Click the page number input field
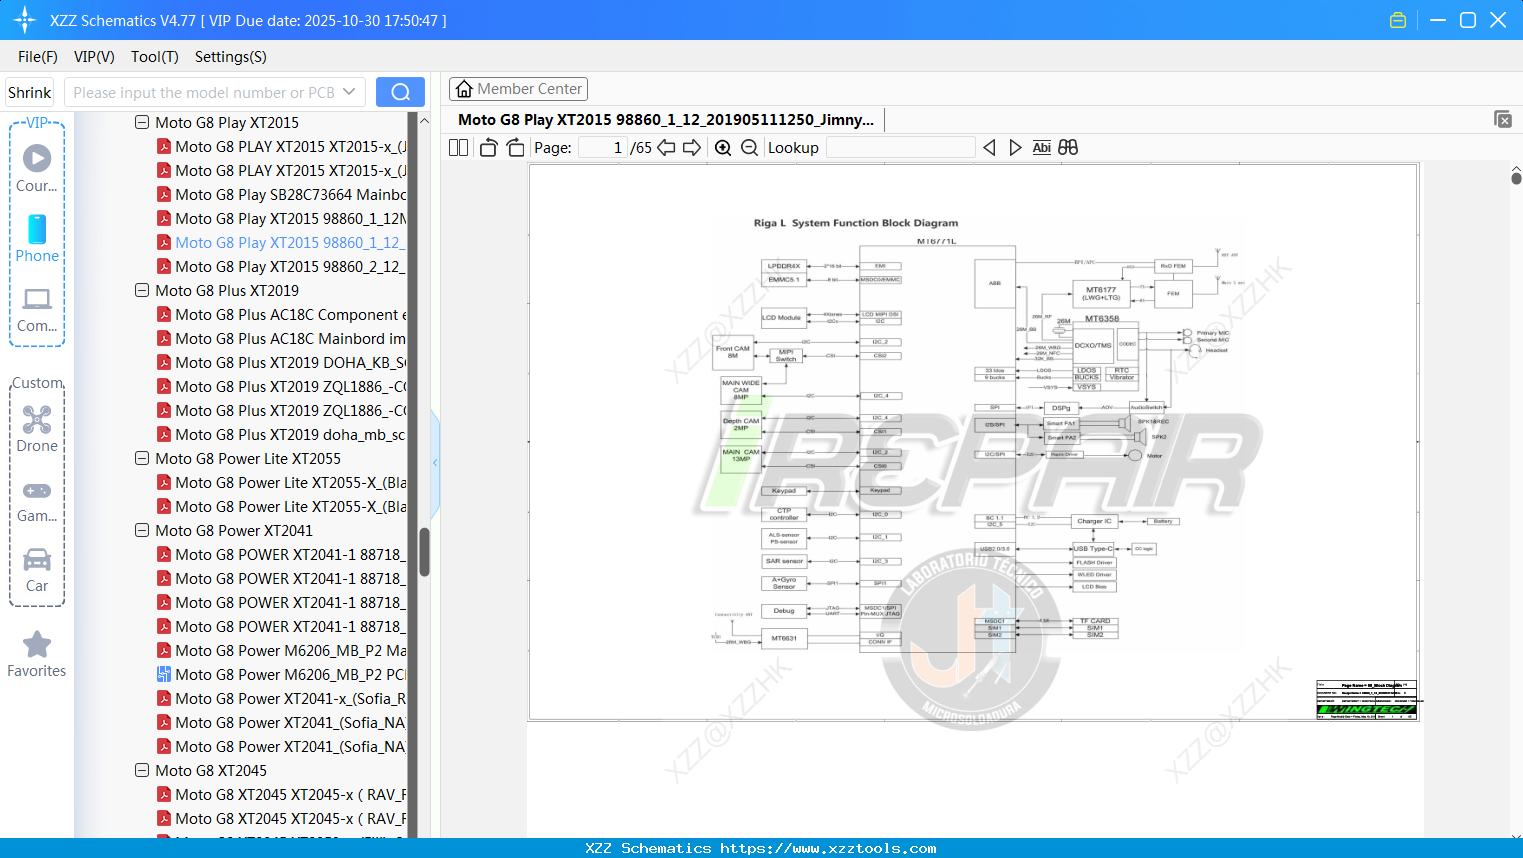 pos(603,148)
